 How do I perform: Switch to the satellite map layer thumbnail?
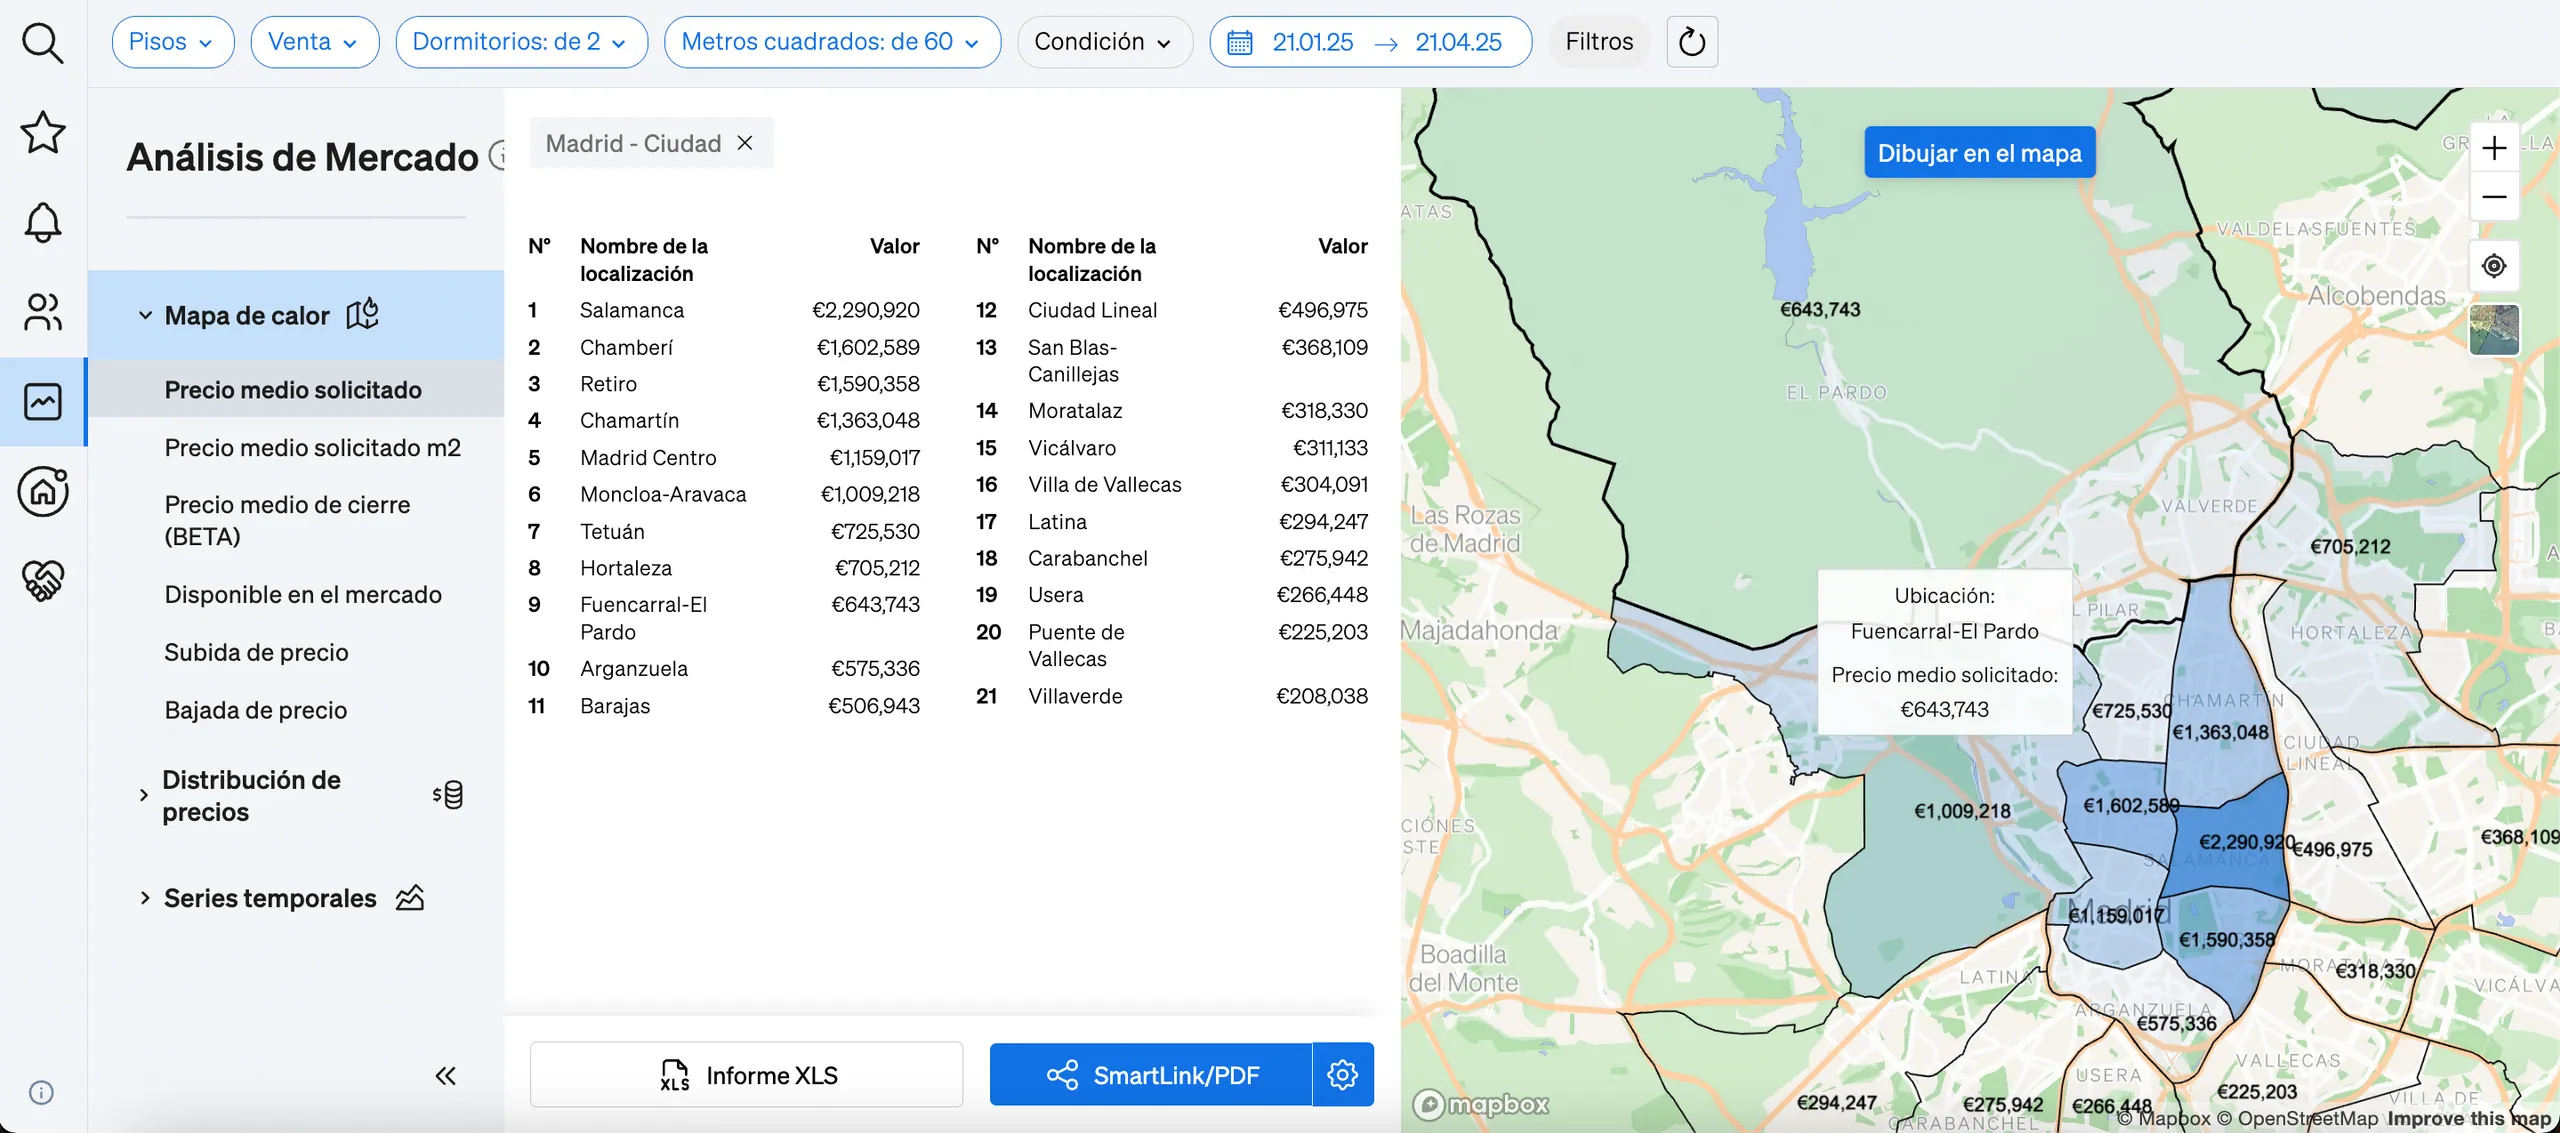coord(2494,330)
